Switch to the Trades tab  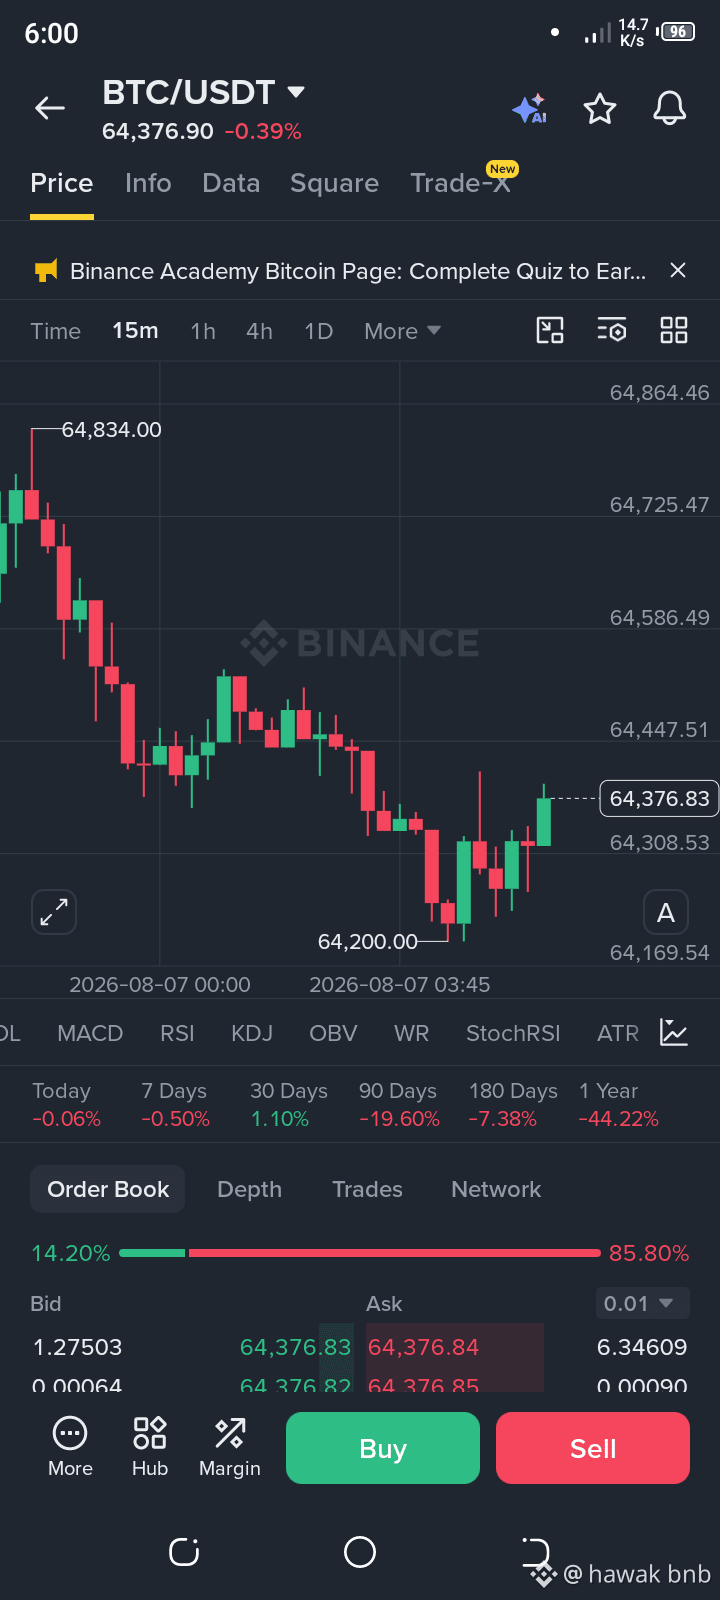click(367, 1189)
